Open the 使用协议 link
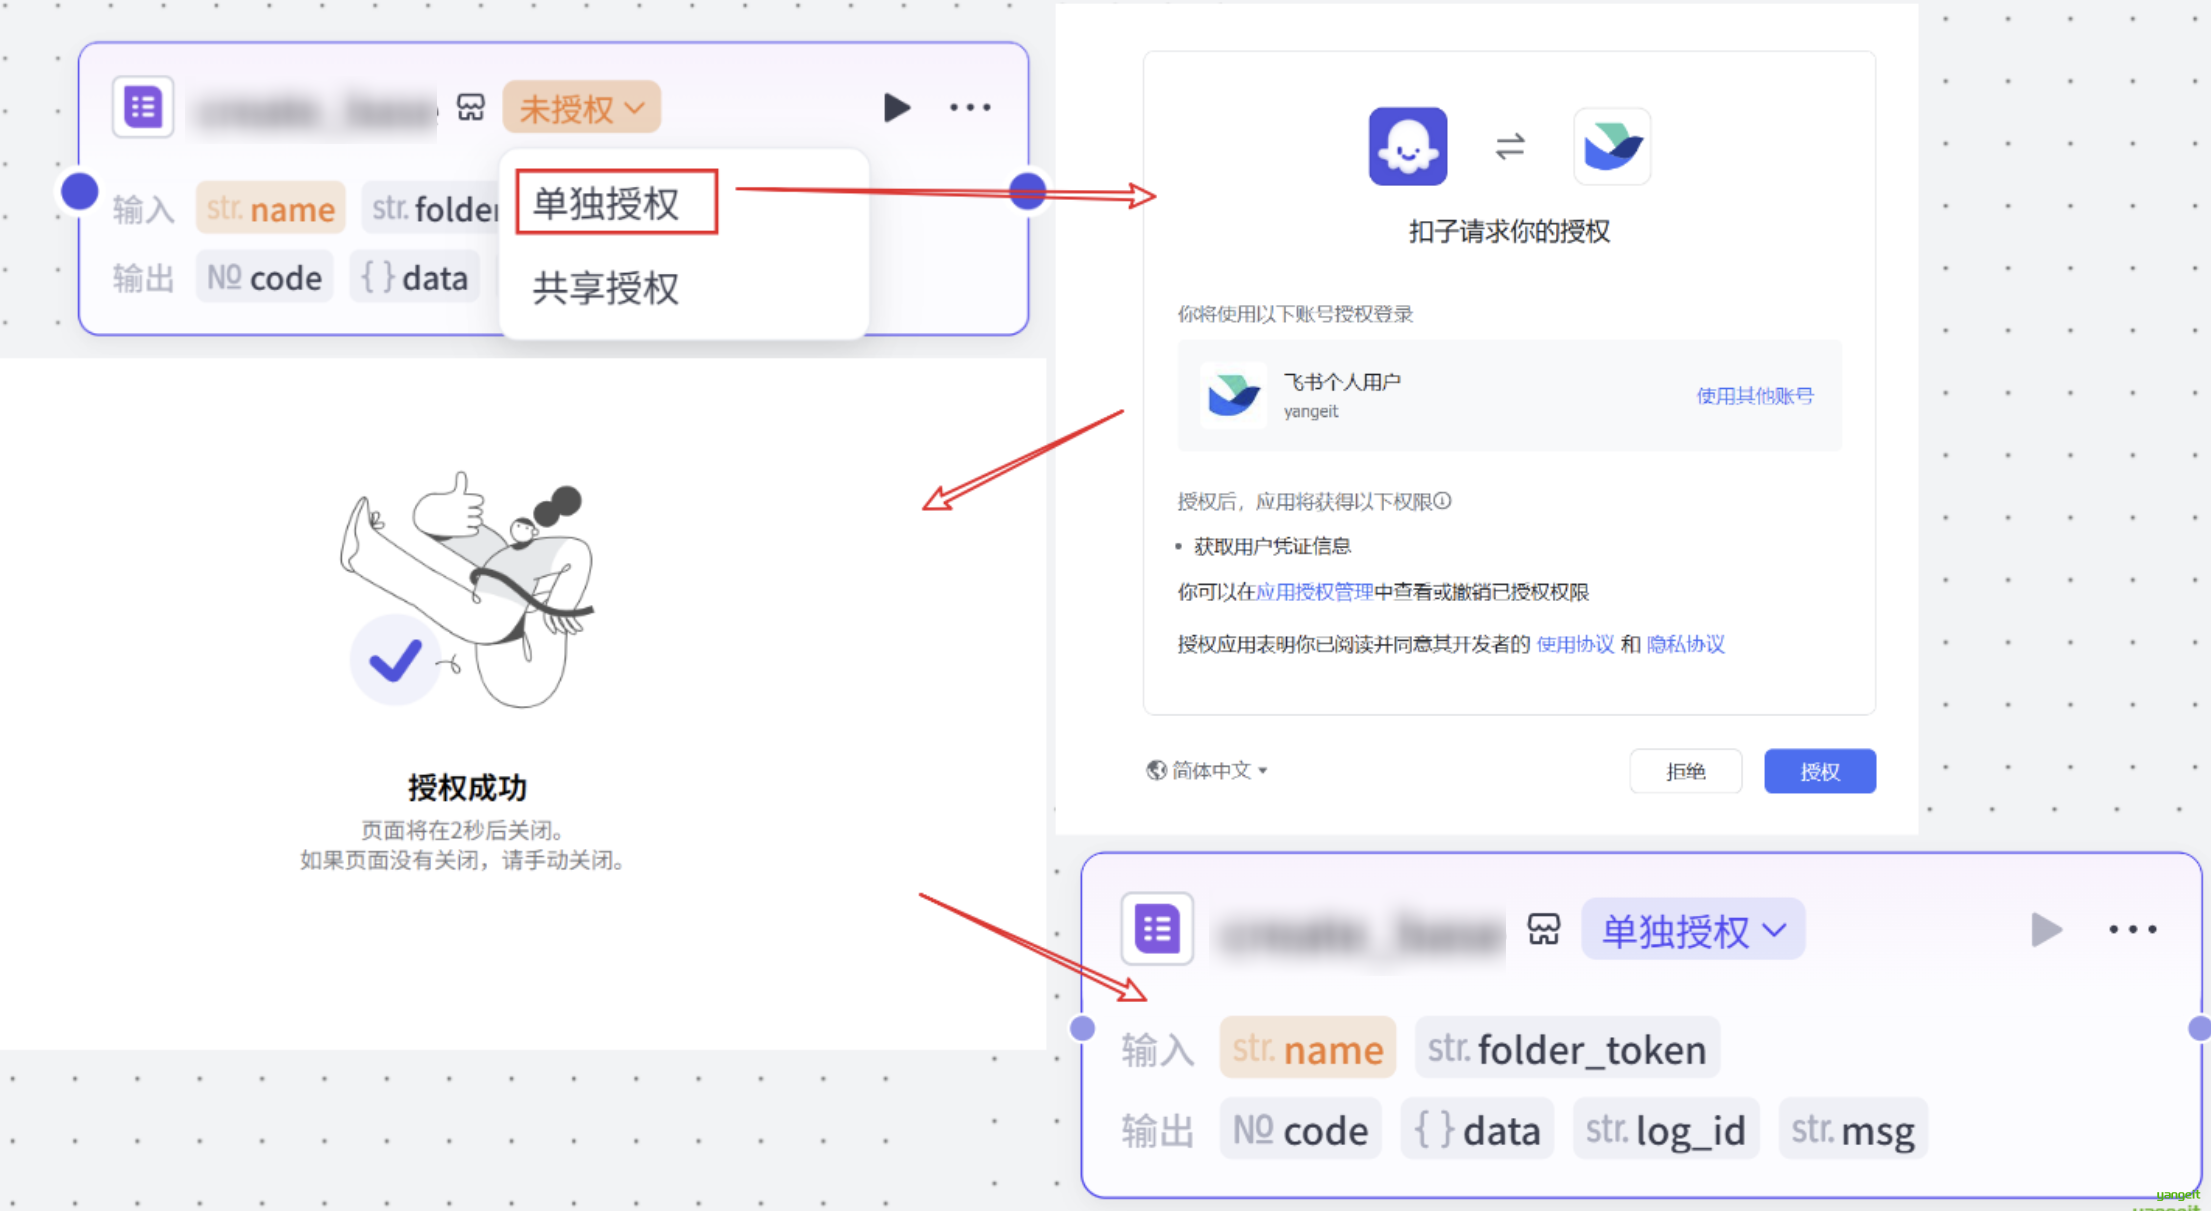Image resolution: width=2211 pixels, height=1211 pixels. (x=1574, y=644)
